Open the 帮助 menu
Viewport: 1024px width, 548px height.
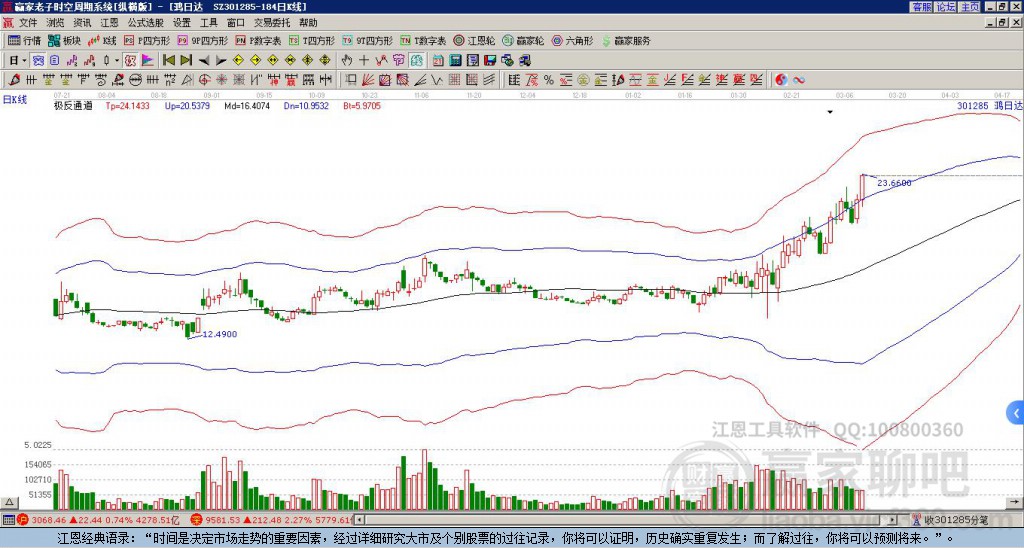tap(308, 23)
